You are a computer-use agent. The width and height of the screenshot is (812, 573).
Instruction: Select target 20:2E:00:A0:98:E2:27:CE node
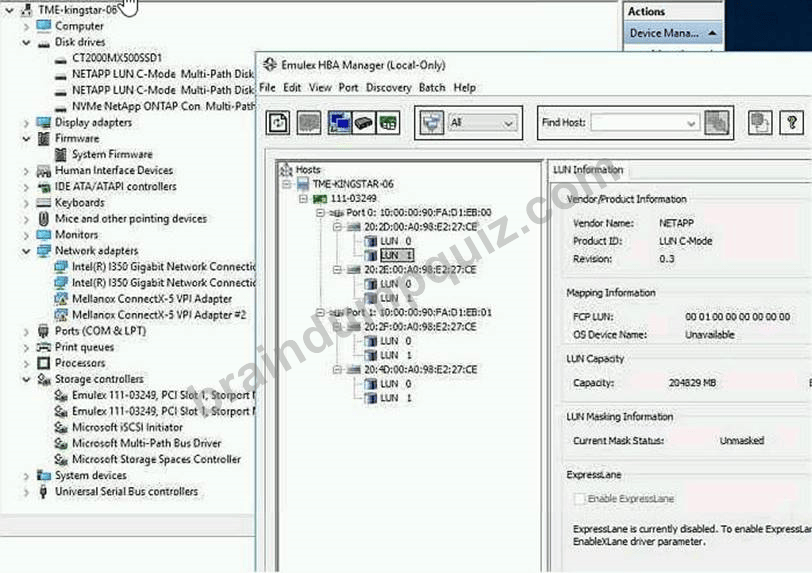click(x=420, y=269)
